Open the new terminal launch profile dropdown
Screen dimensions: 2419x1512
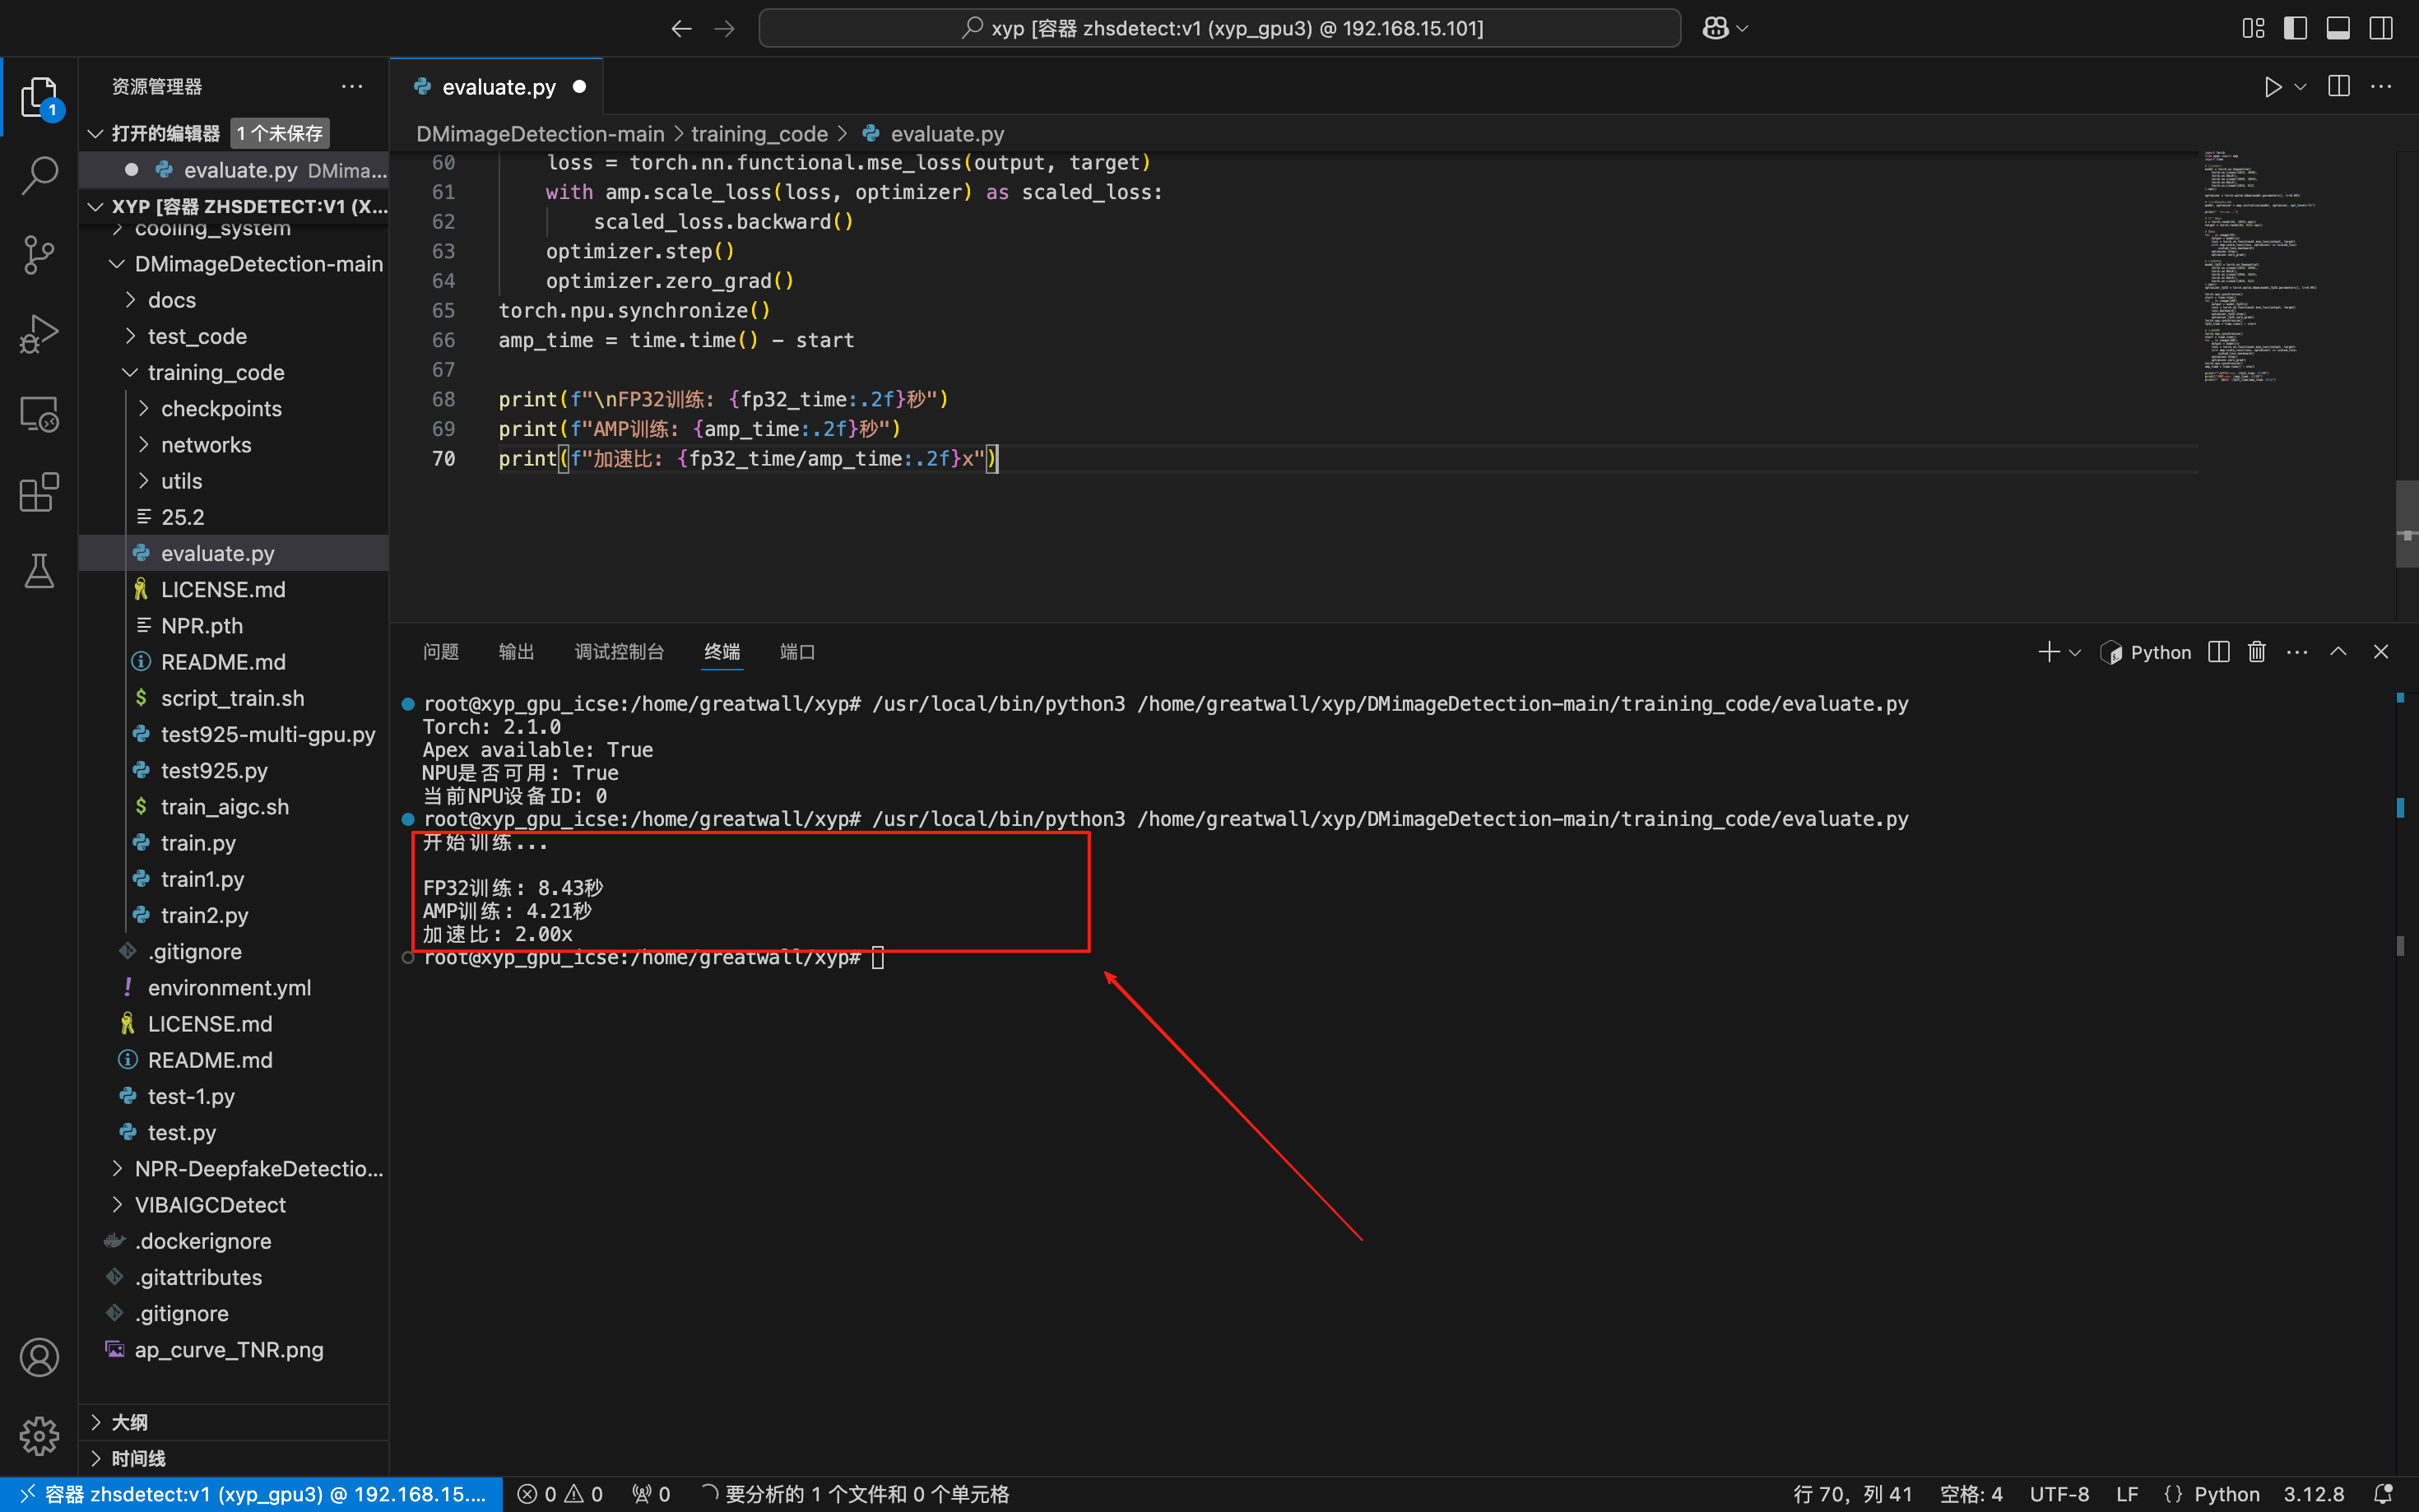pos(2075,653)
